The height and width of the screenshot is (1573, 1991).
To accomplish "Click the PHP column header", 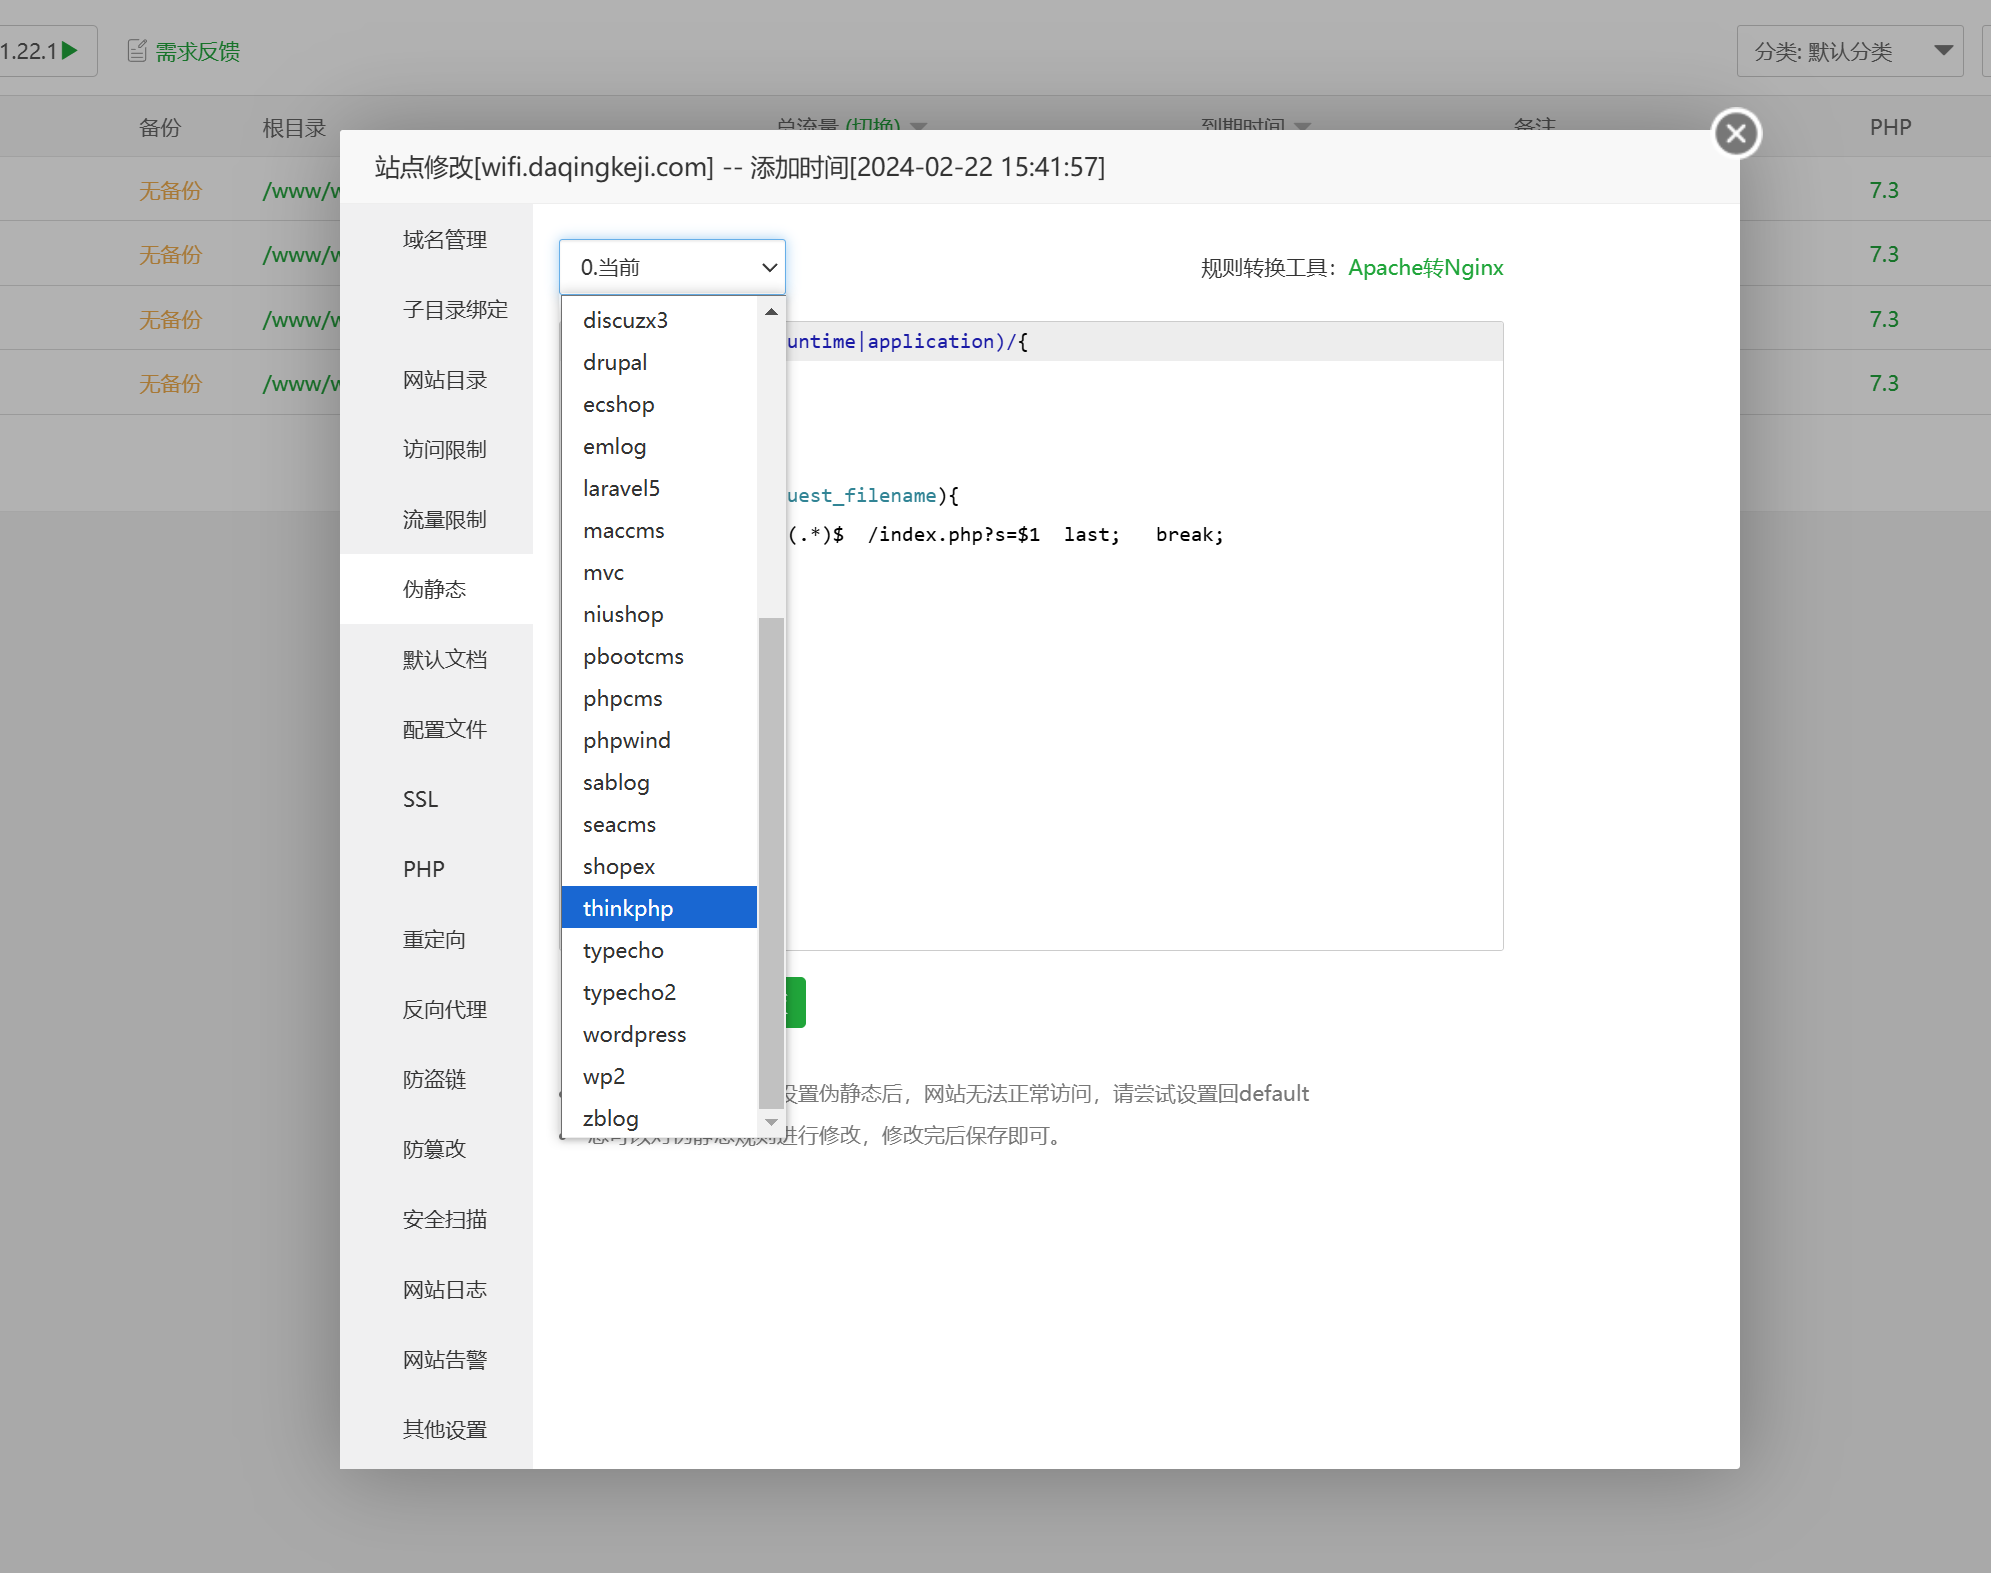I will (1890, 127).
